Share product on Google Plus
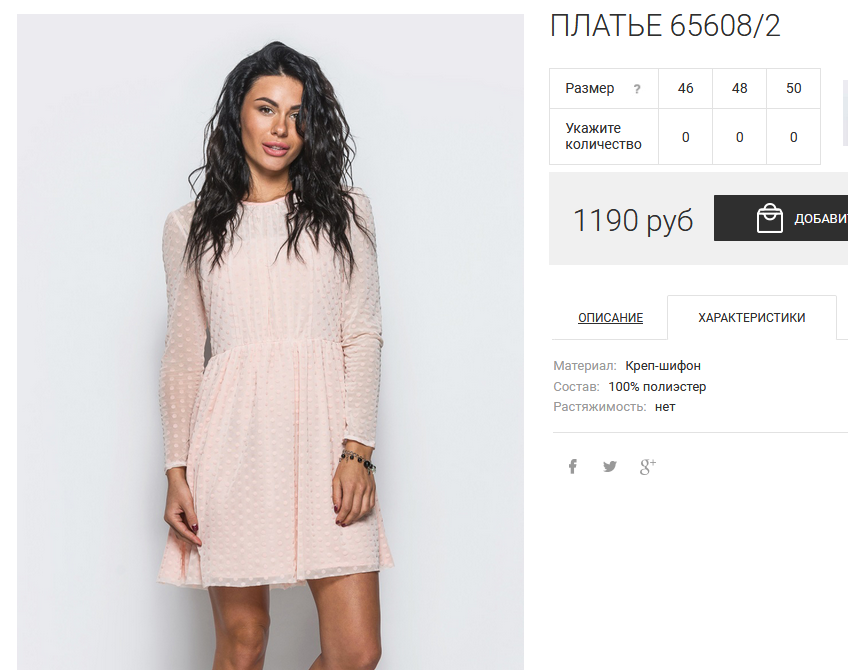The height and width of the screenshot is (670, 848). (x=647, y=466)
